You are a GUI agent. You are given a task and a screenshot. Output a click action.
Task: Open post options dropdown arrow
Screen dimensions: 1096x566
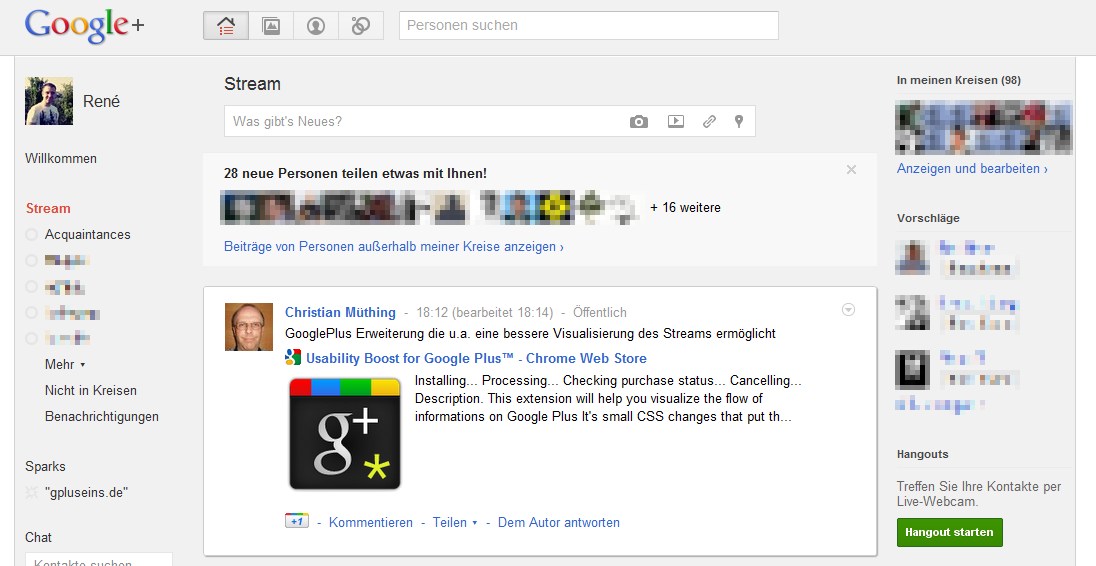pos(849,310)
